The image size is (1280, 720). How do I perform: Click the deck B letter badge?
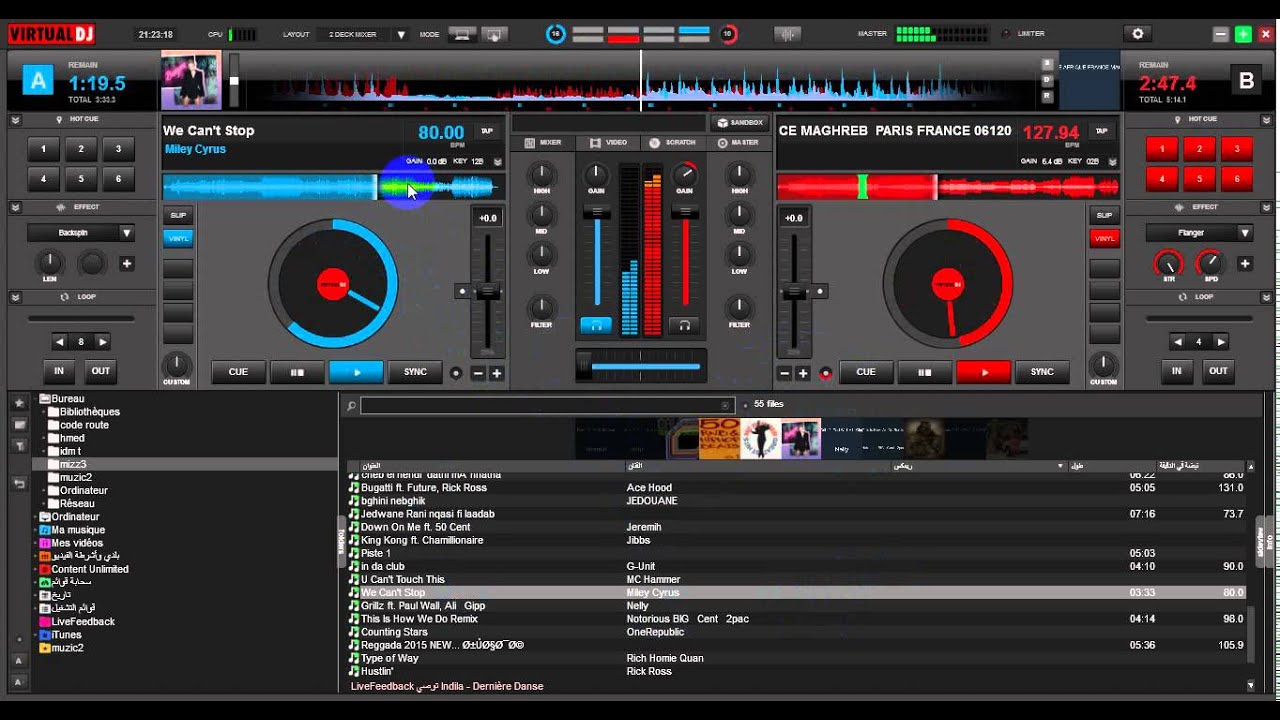coord(1246,81)
